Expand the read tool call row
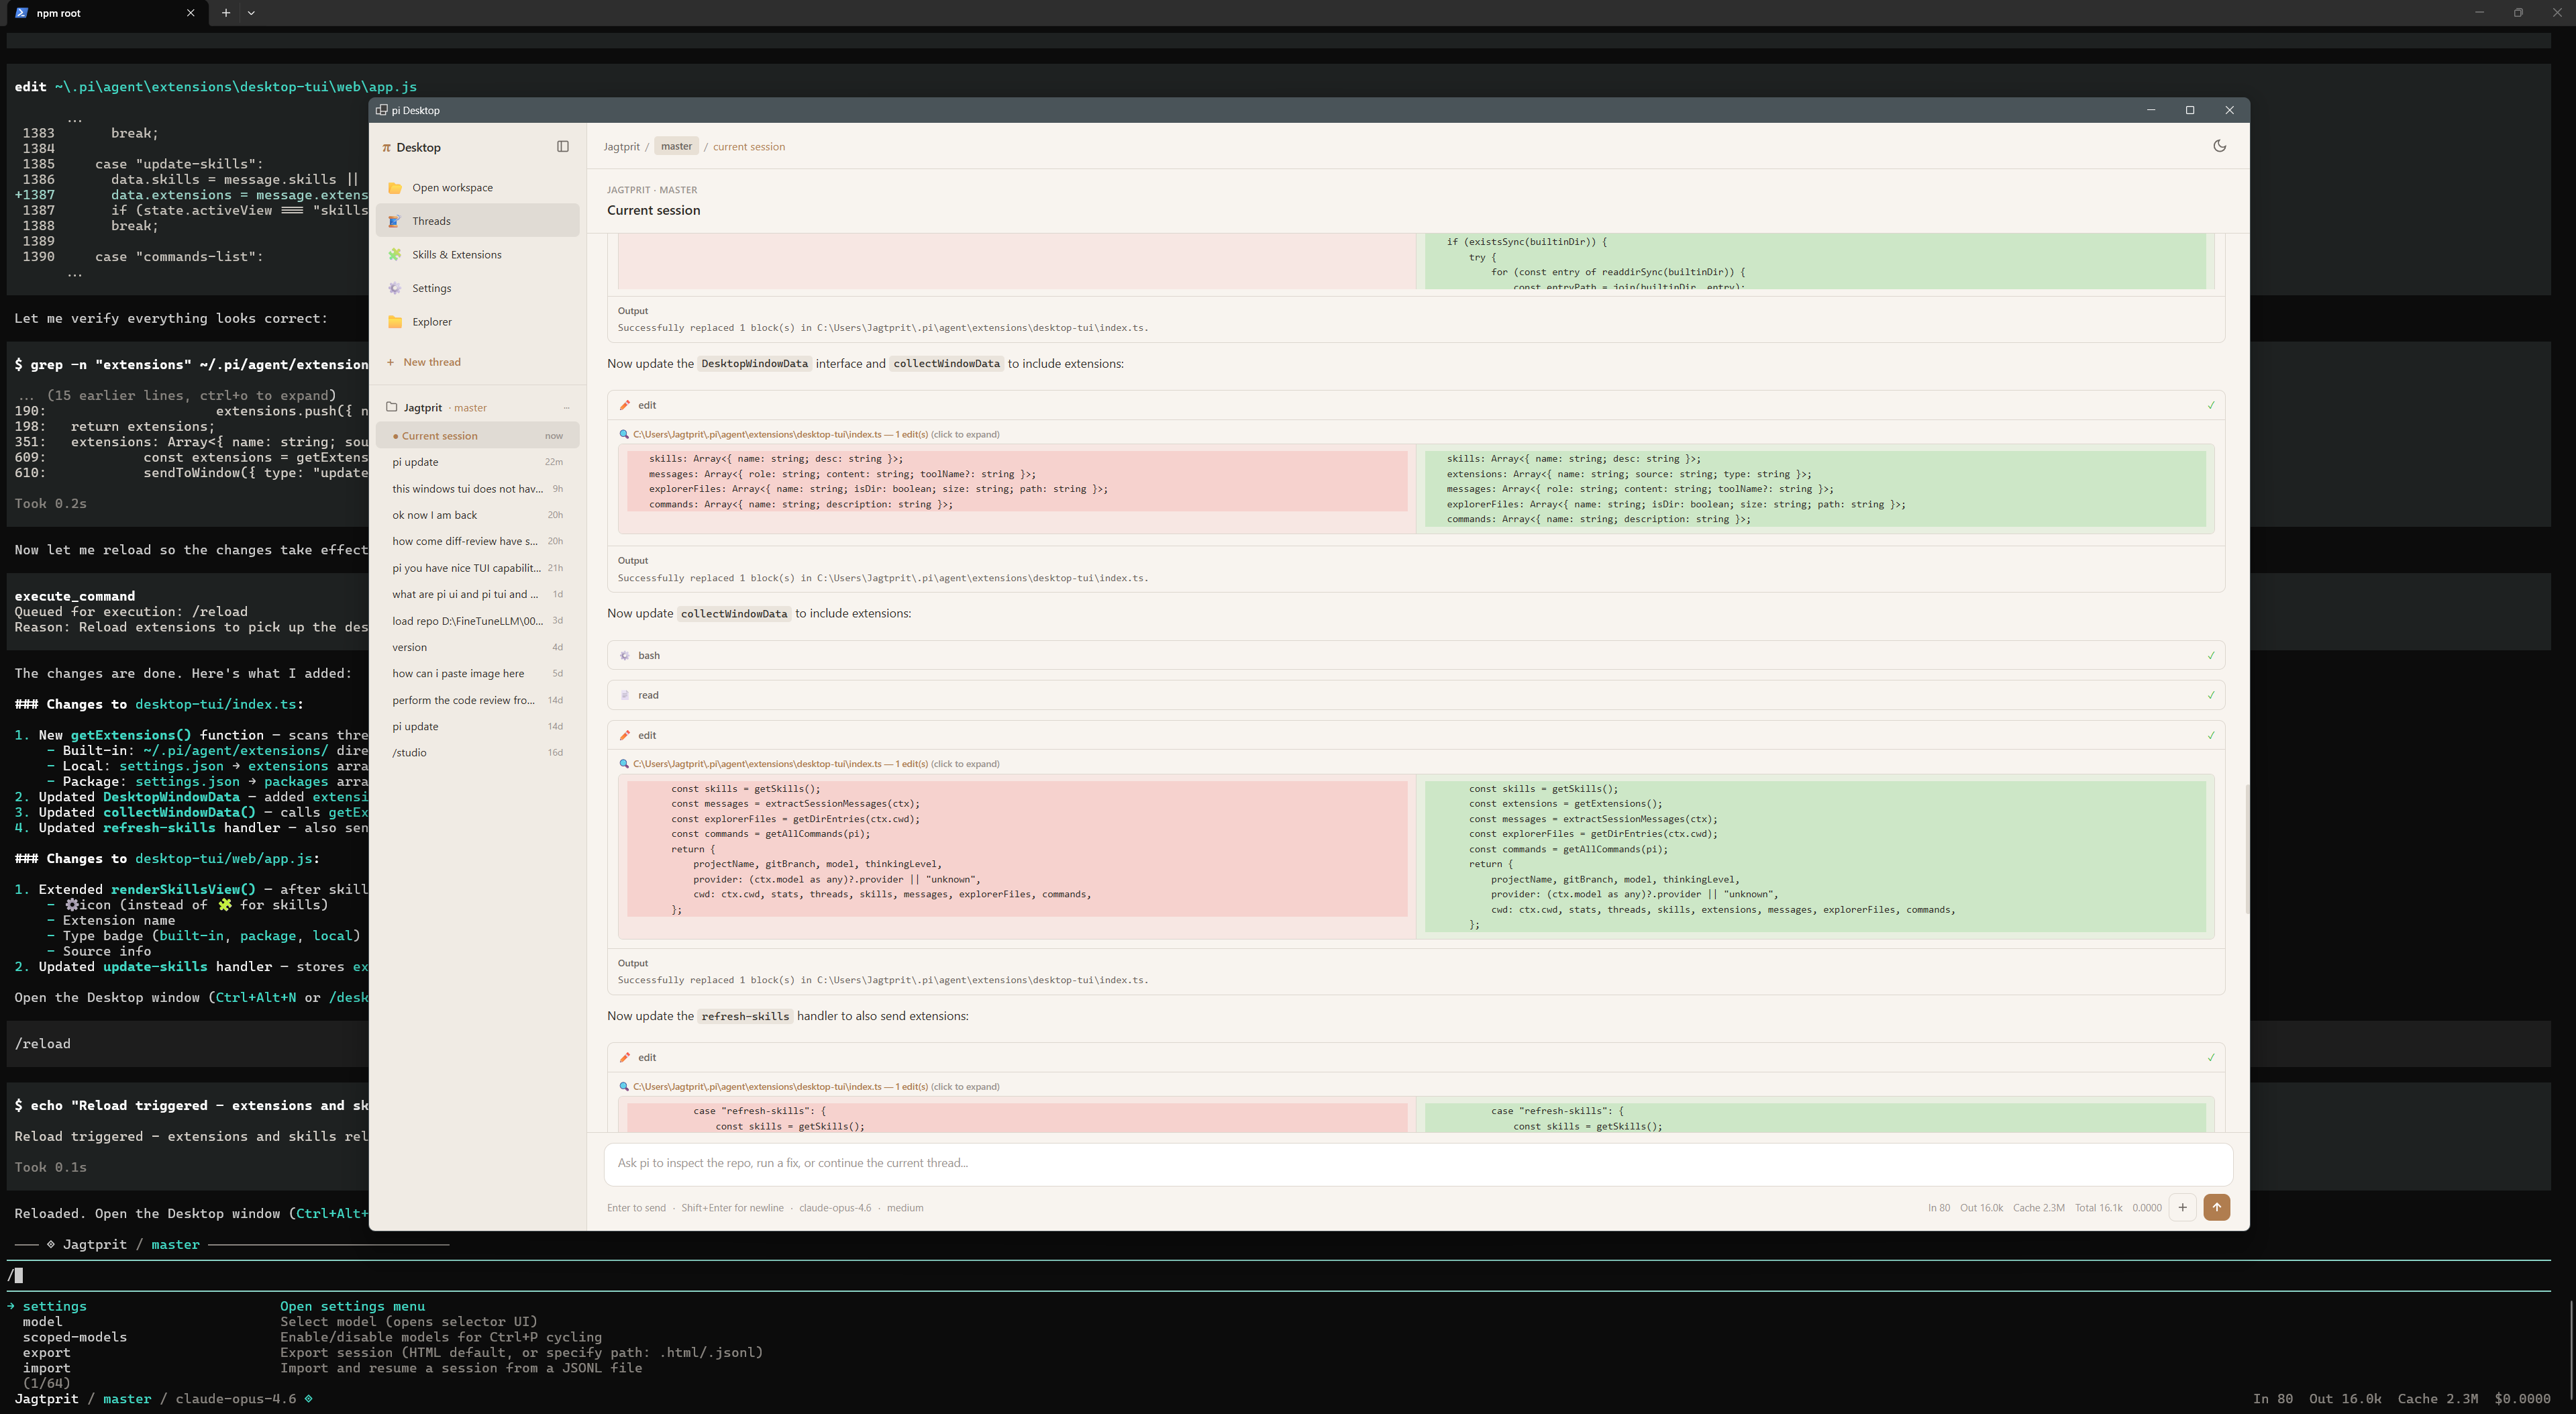The image size is (2576, 1414). coord(1415,695)
